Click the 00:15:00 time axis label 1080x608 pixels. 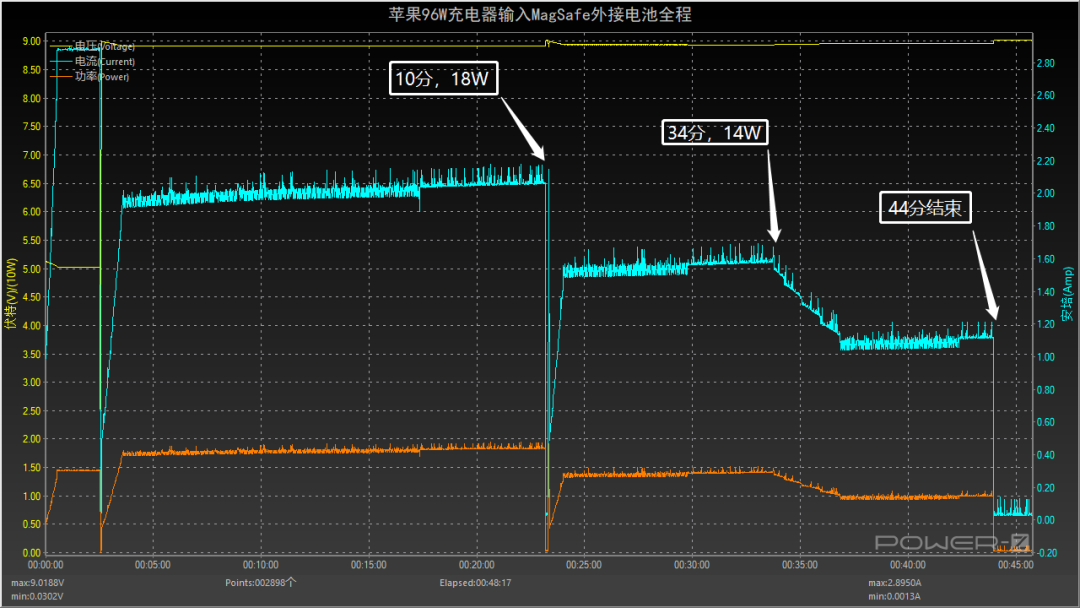point(368,565)
